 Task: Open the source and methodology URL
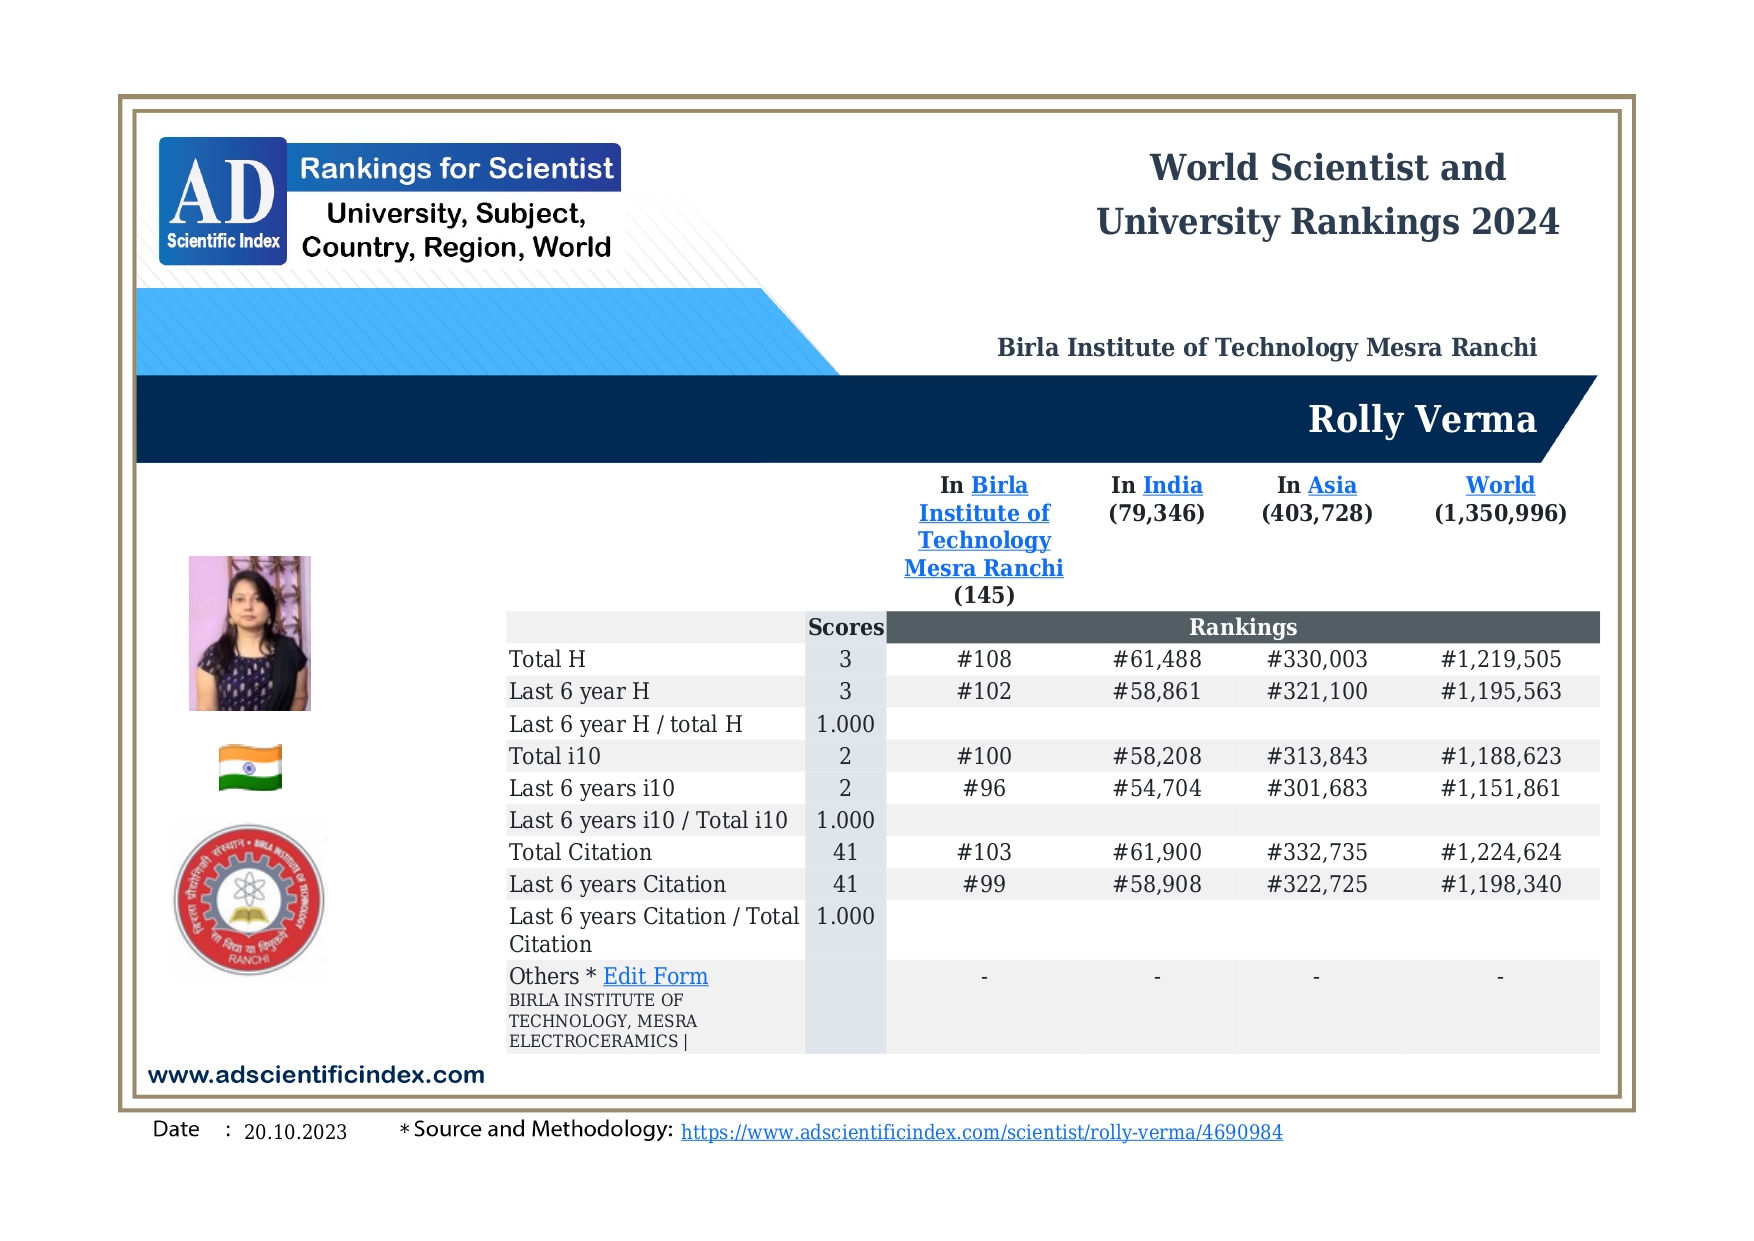point(981,1132)
